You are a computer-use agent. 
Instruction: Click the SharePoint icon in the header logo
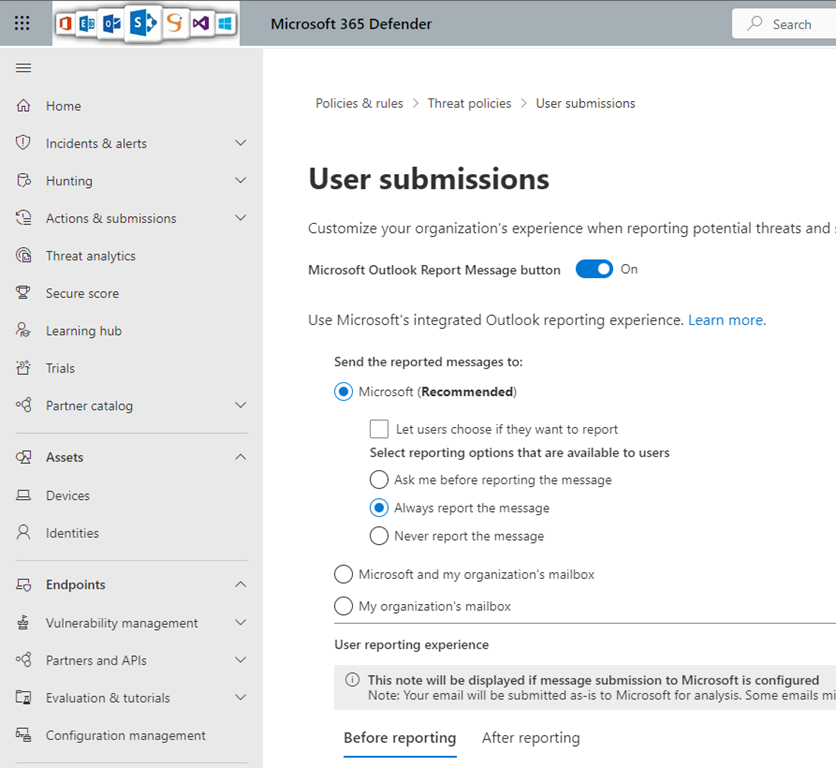click(142, 23)
